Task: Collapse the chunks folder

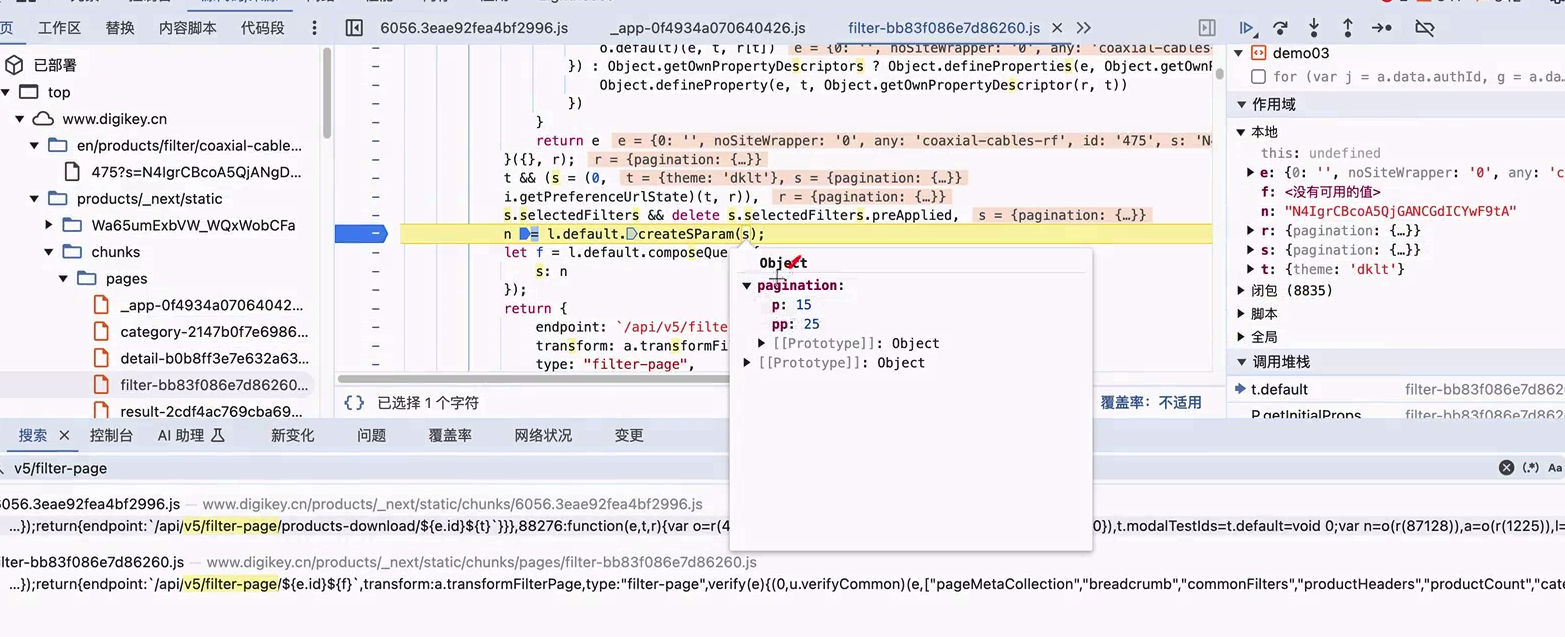Action: point(49,252)
